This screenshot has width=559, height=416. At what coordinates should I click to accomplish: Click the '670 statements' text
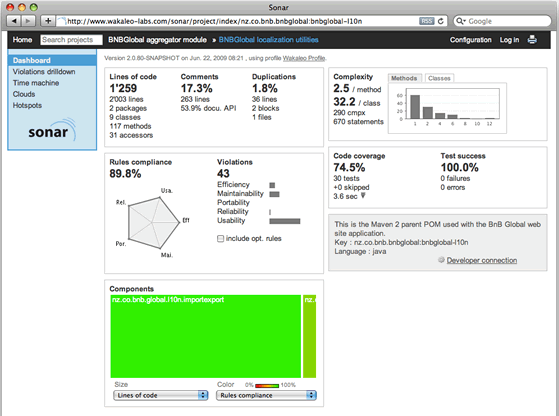click(358, 122)
